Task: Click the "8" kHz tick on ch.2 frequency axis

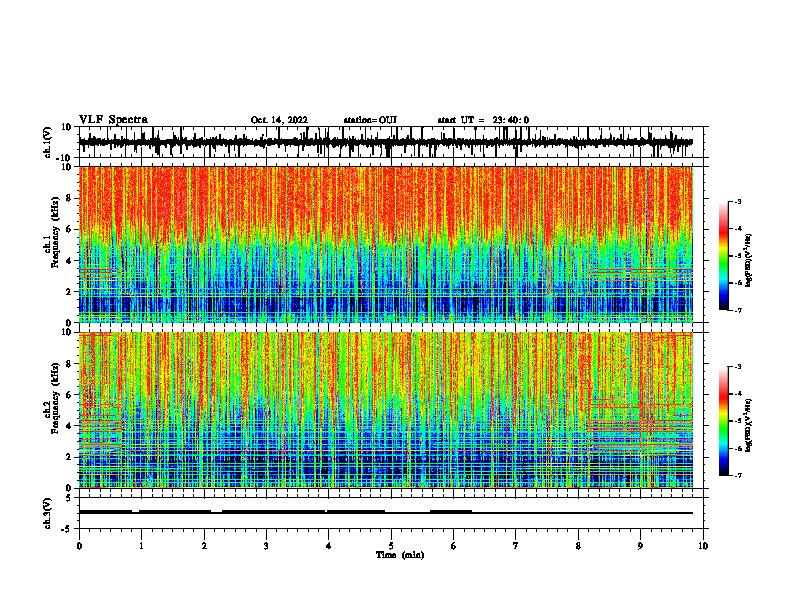Action: pos(69,364)
